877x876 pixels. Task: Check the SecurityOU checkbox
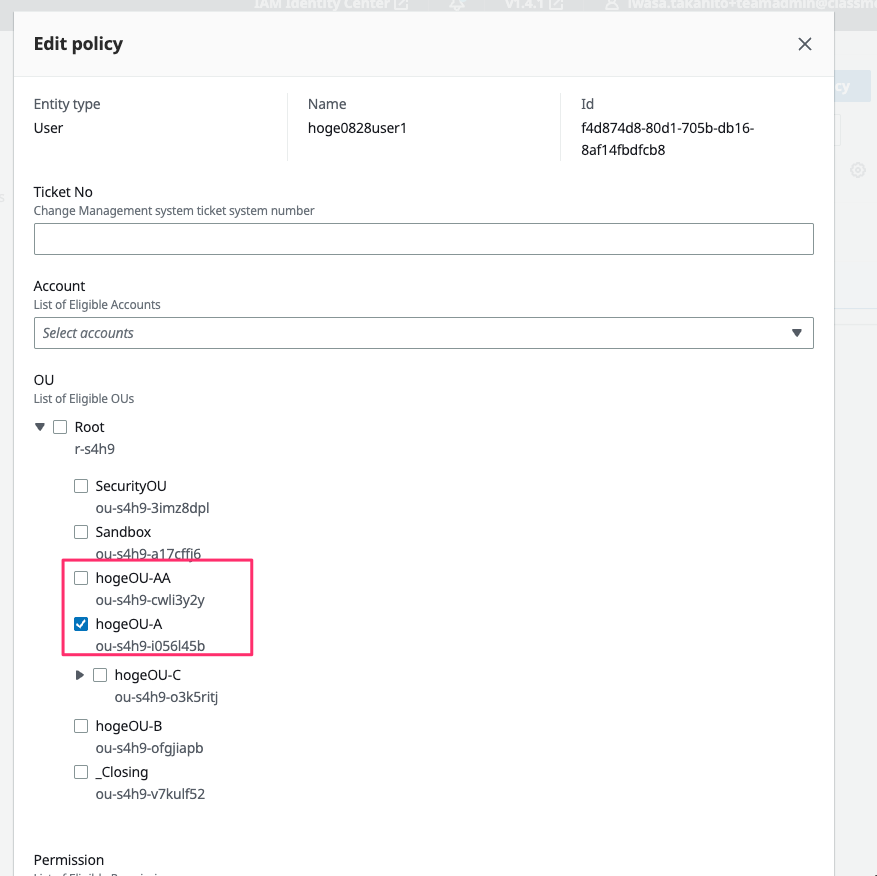(x=81, y=486)
